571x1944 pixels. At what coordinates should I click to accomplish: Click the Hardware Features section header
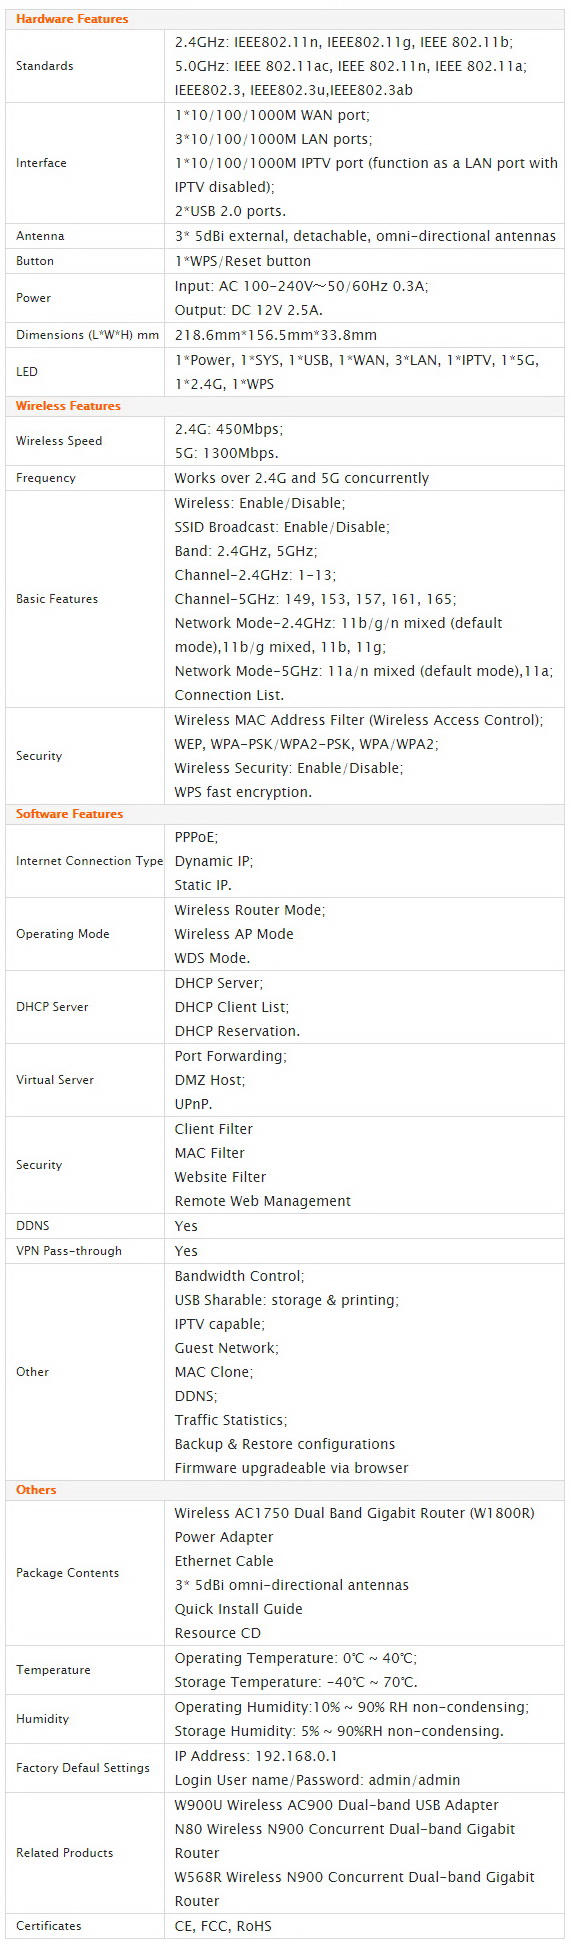tap(72, 19)
